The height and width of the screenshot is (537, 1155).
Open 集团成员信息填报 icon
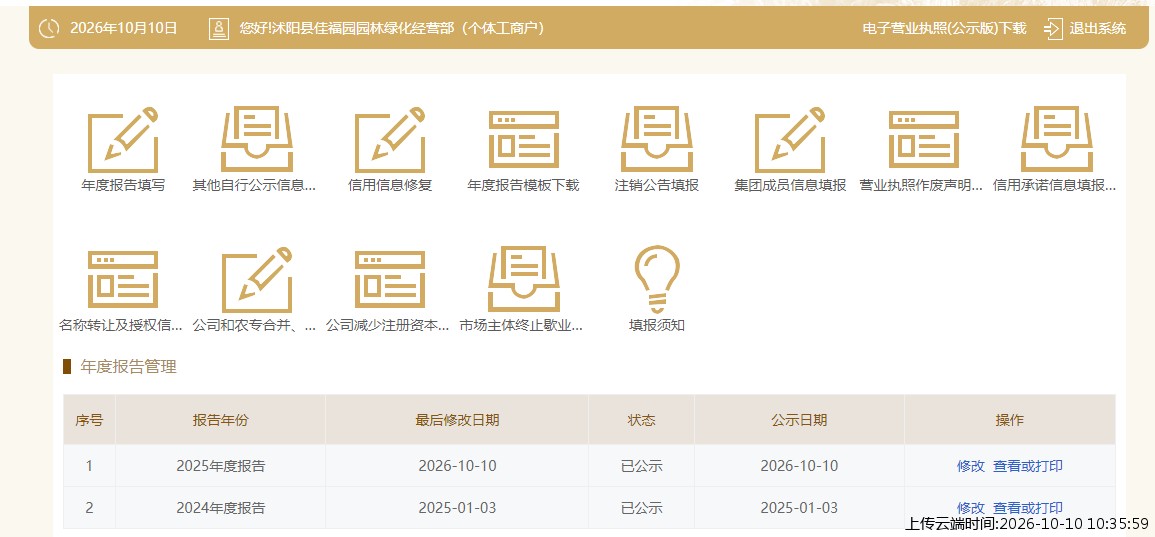[x=790, y=140]
